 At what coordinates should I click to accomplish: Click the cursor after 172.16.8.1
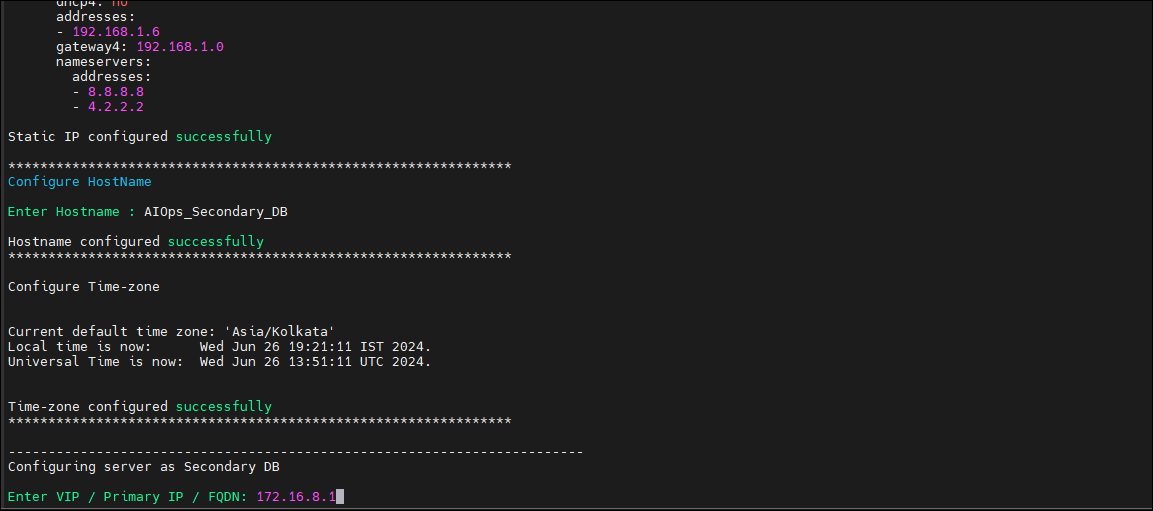pos(340,497)
